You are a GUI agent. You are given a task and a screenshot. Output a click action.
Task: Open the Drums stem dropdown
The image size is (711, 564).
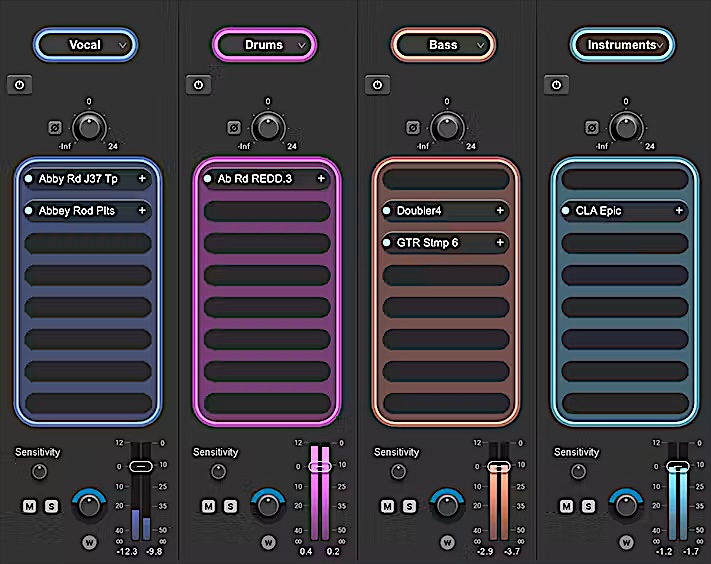pyautogui.click(x=264, y=45)
